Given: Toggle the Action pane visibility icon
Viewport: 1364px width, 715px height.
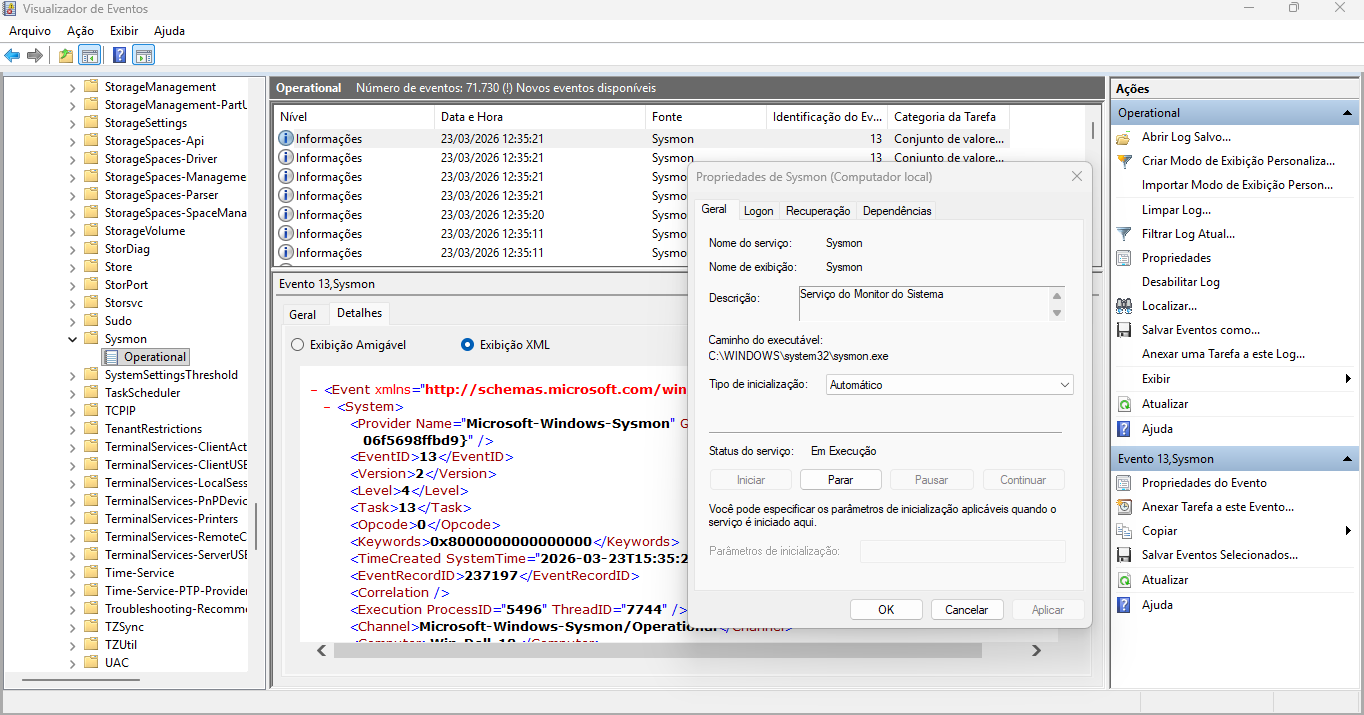Looking at the screenshot, I should pos(143,55).
